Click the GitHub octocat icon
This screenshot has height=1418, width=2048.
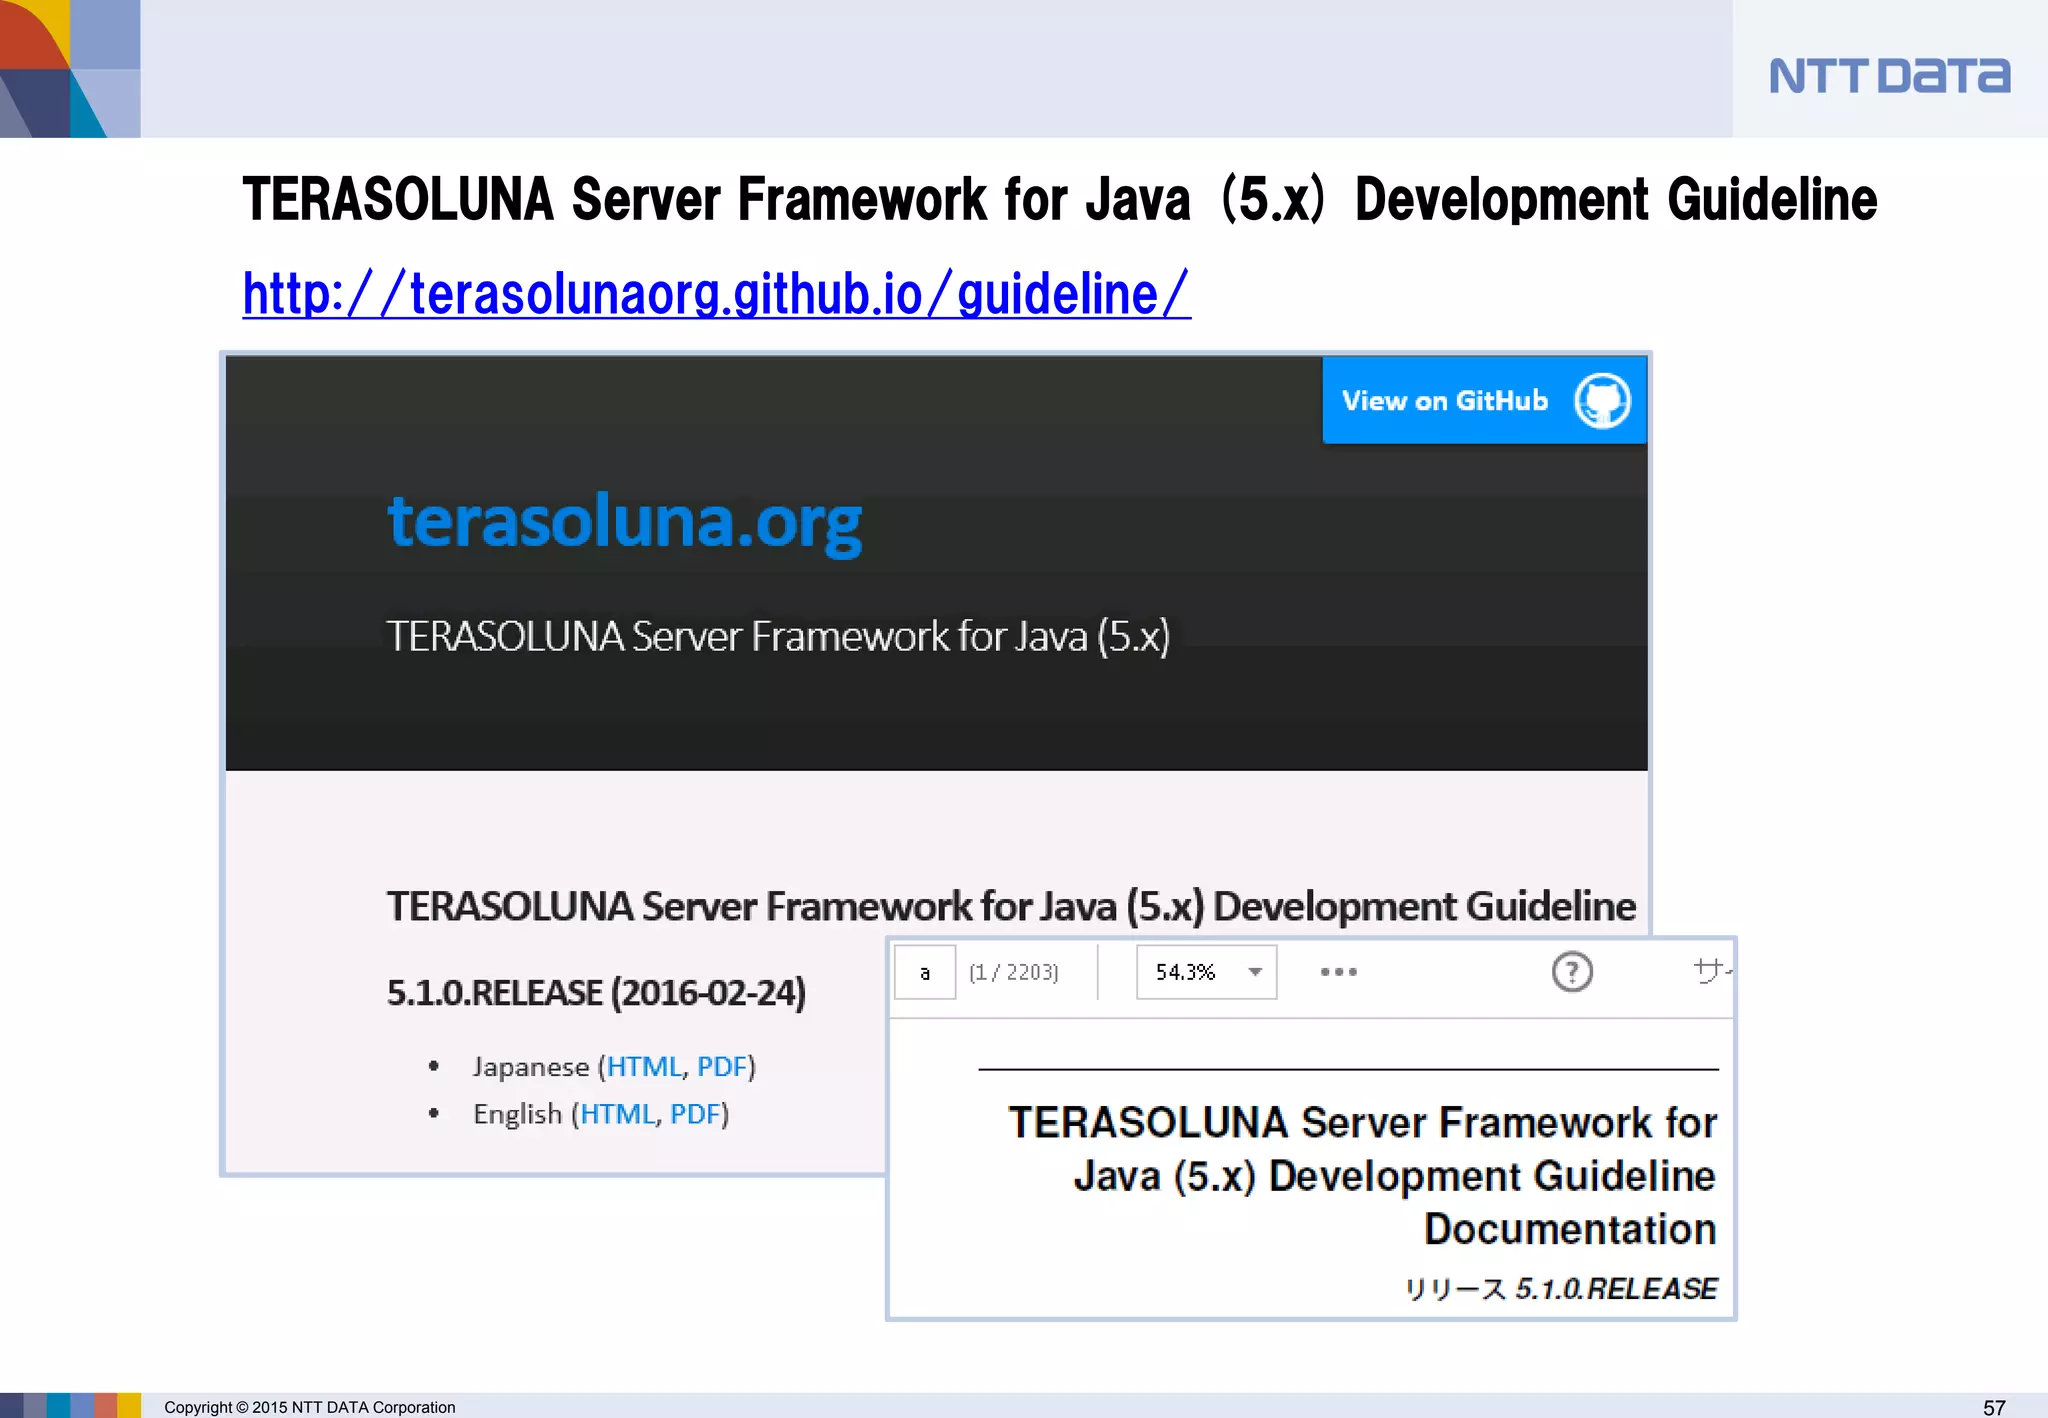click(x=1602, y=401)
